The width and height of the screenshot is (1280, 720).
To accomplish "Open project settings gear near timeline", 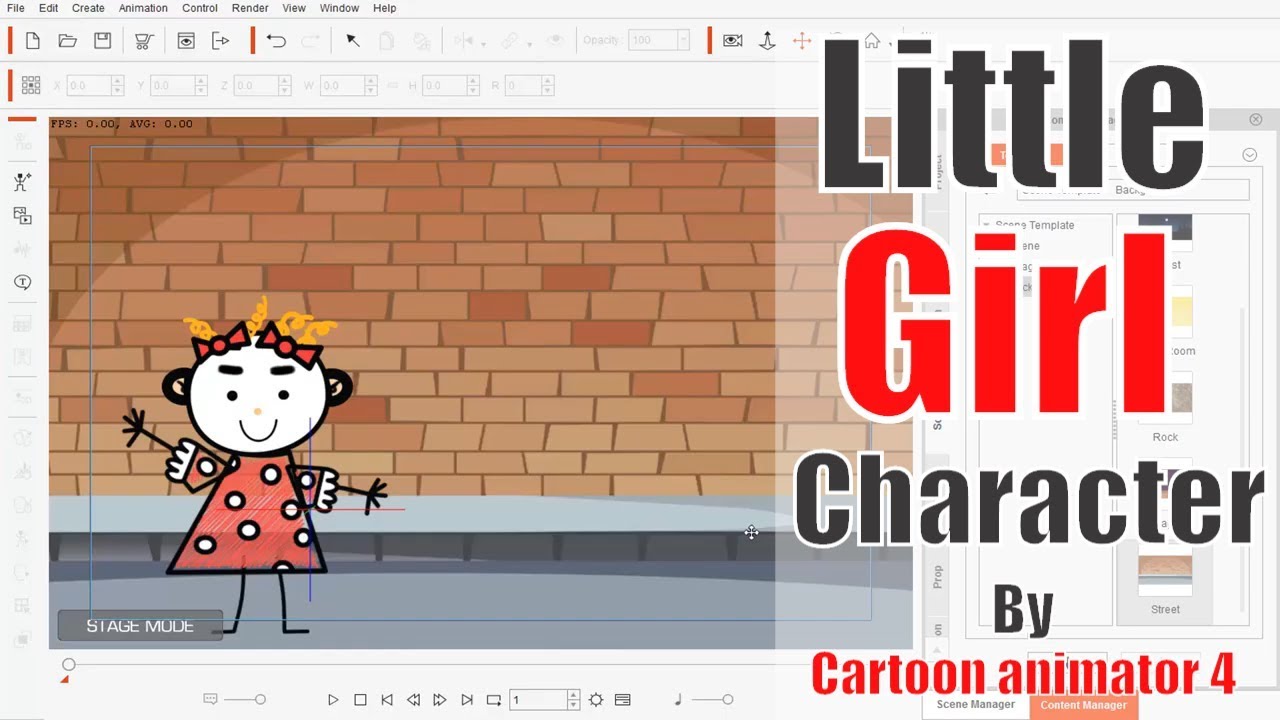I will tap(596, 700).
